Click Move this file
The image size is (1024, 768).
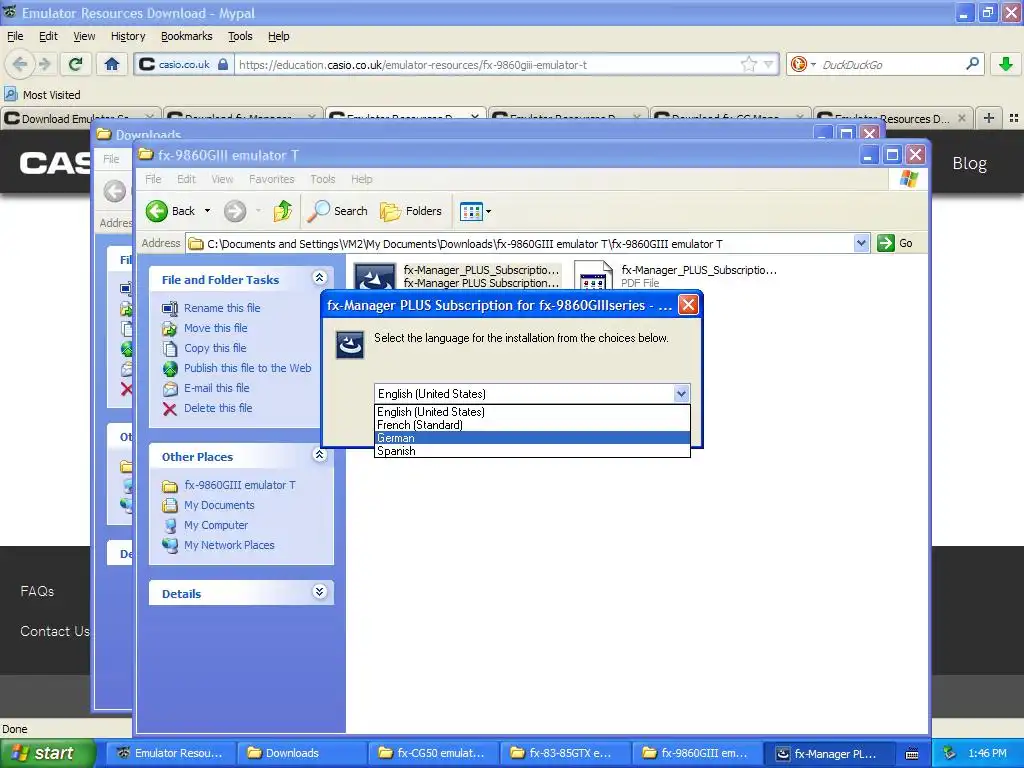coord(216,328)
